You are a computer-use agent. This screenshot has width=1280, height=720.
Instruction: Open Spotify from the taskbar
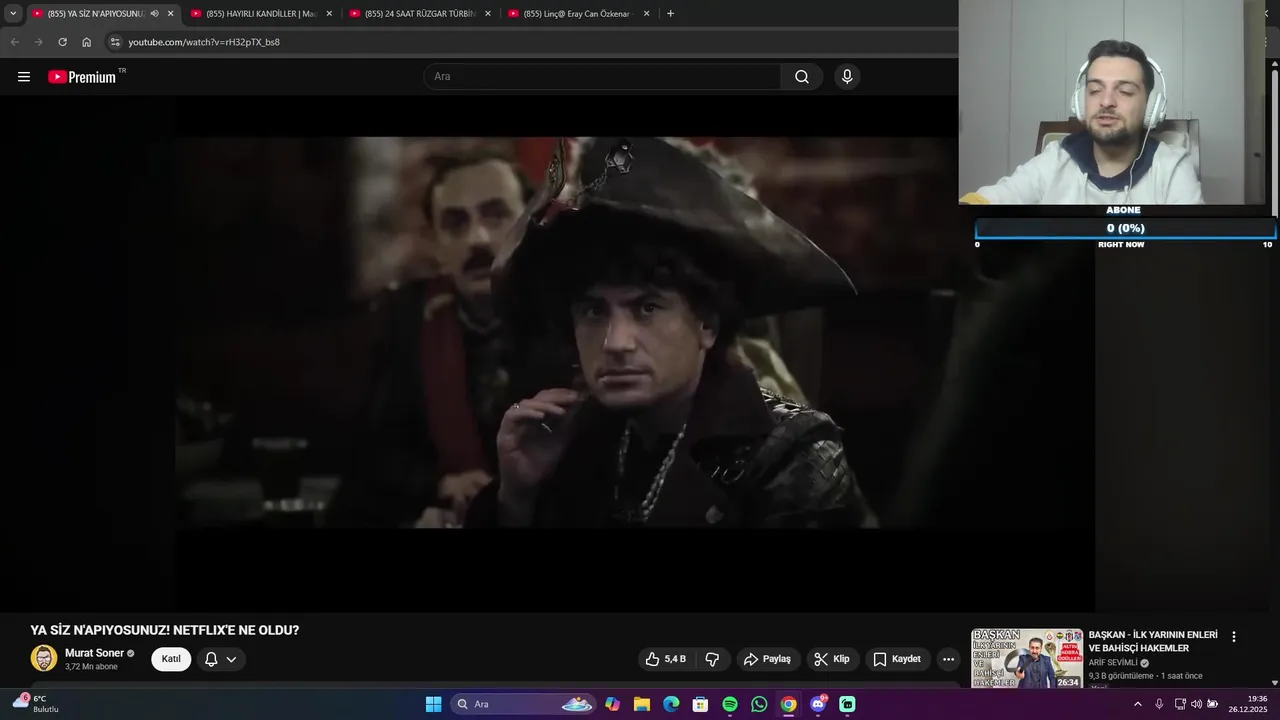(x=730, y=704)
